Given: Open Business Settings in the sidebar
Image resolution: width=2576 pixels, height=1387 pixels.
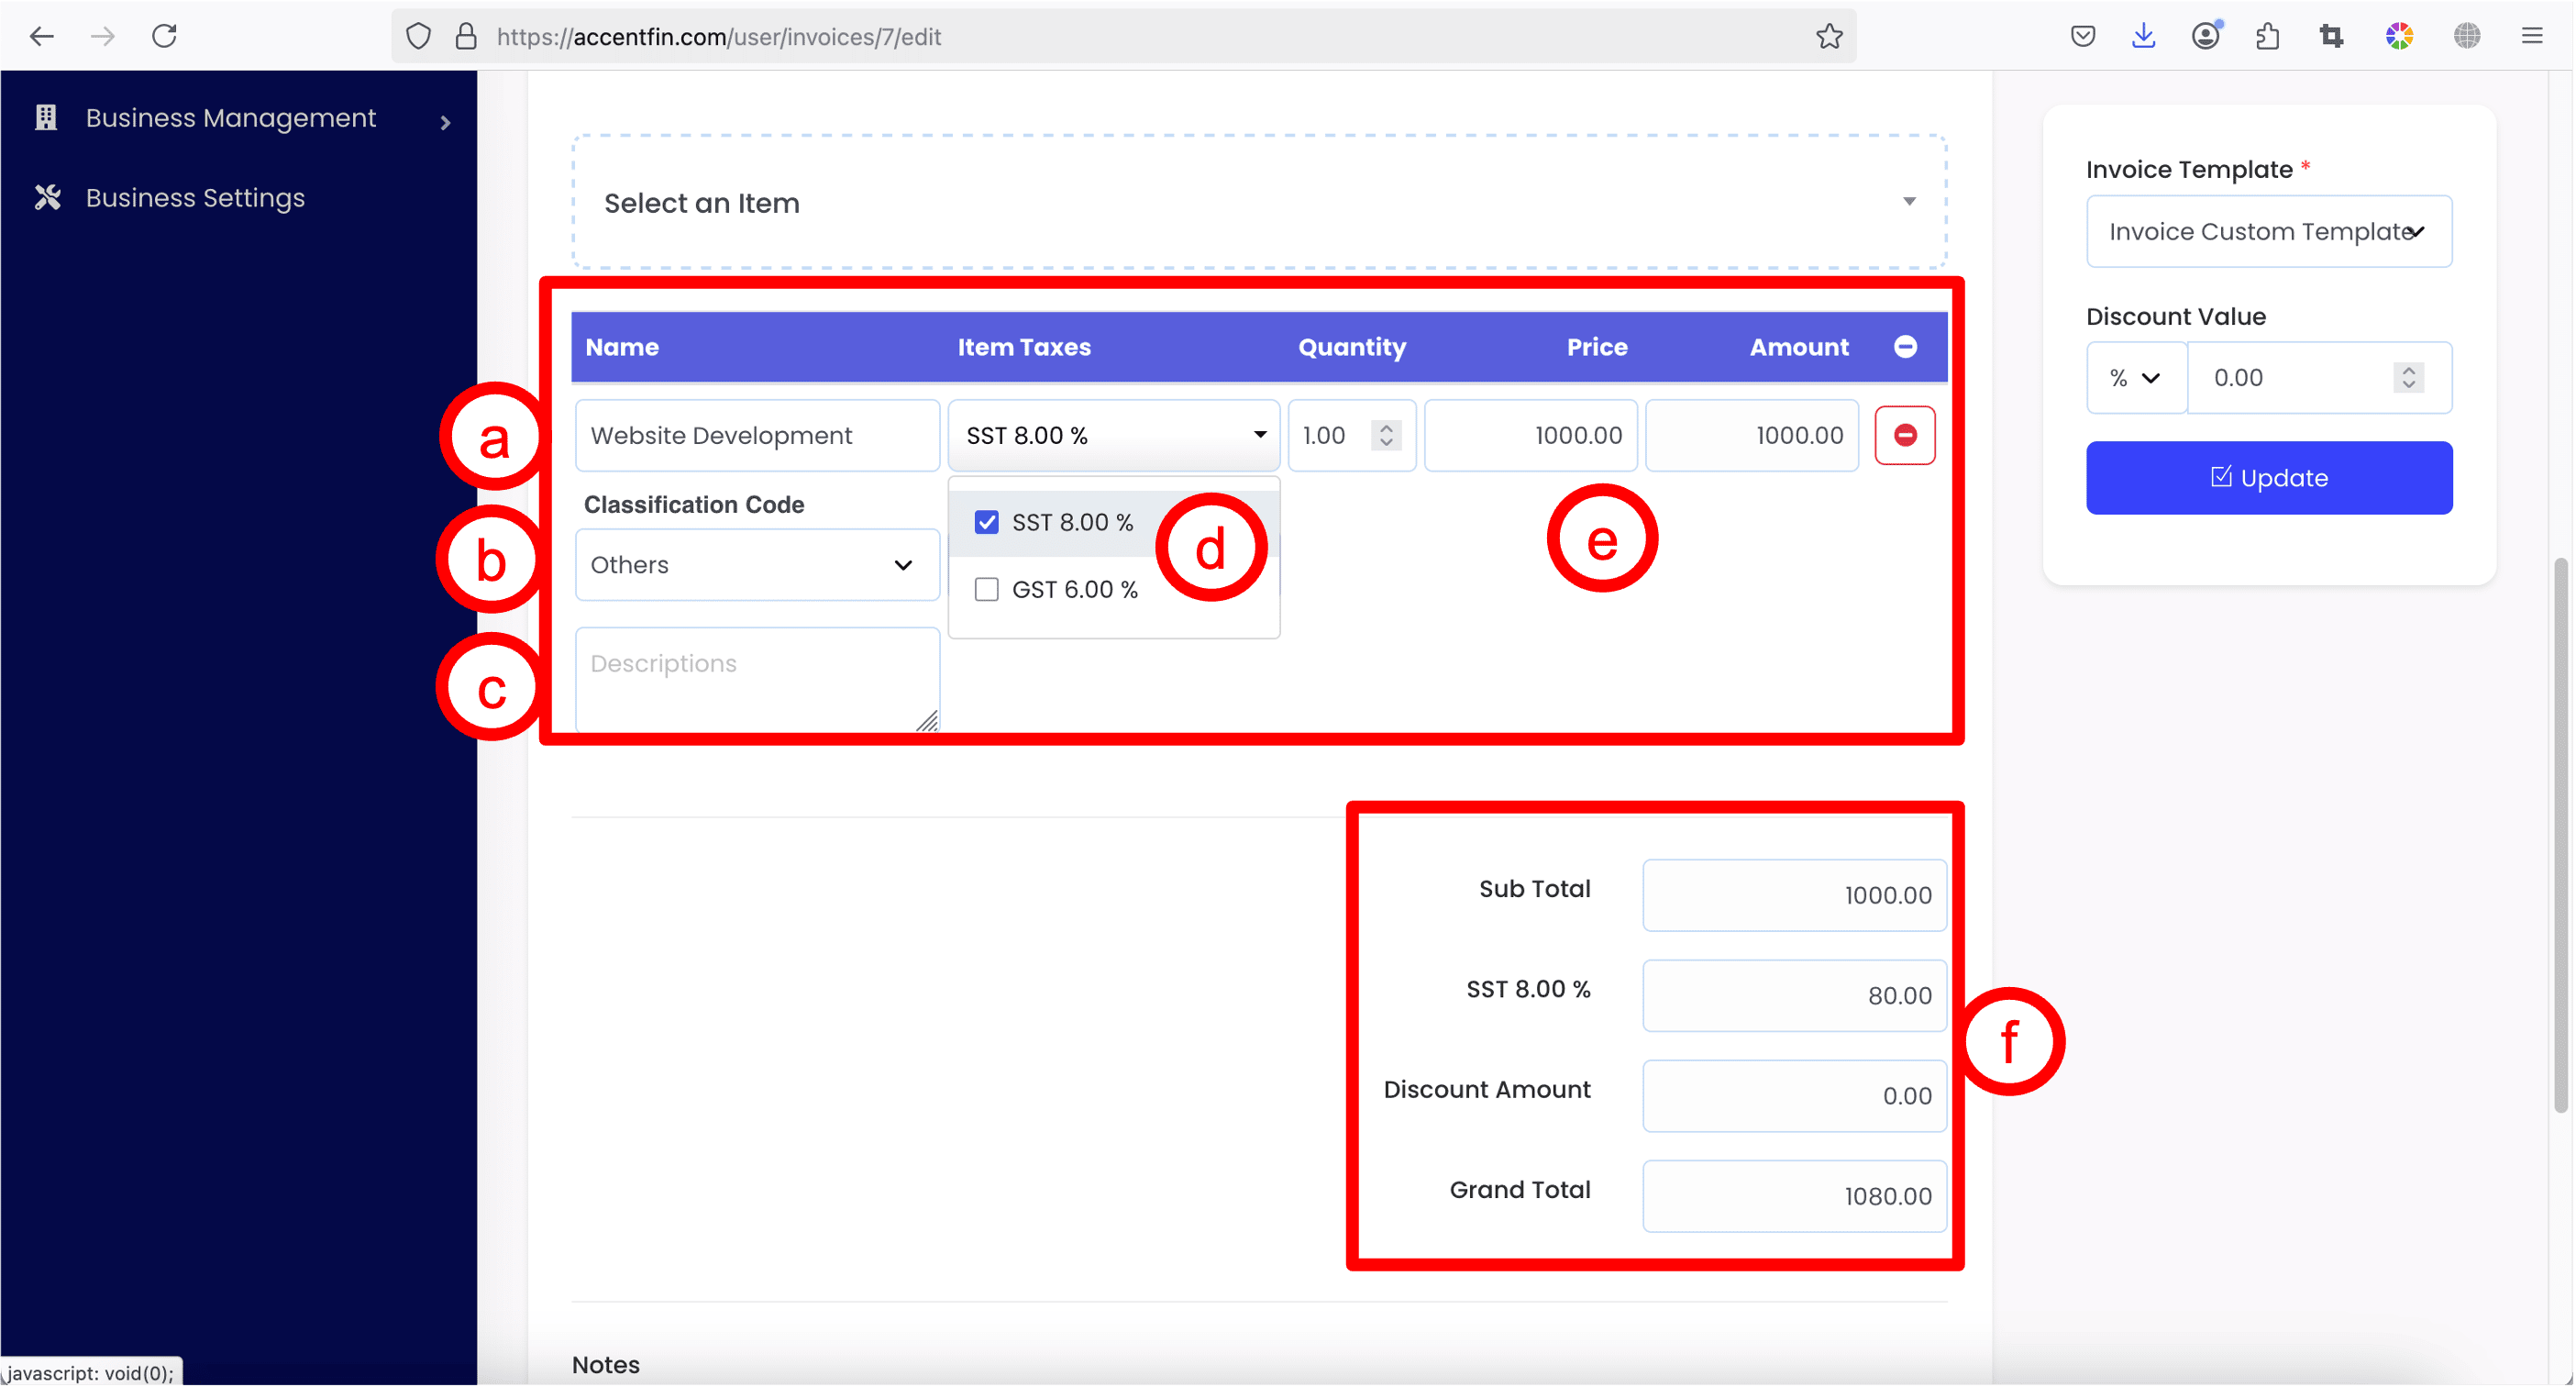Looking at the screenshot, I should pyautogui.click(x=195, y=198).
